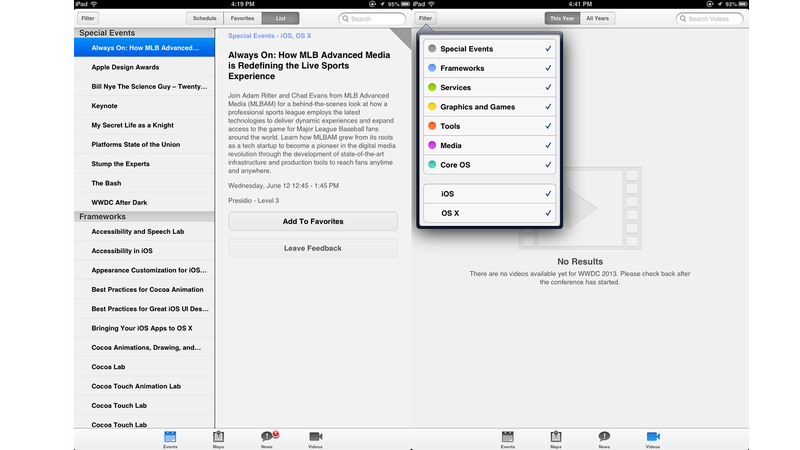Click purple Media color dot

coord(432,145)
